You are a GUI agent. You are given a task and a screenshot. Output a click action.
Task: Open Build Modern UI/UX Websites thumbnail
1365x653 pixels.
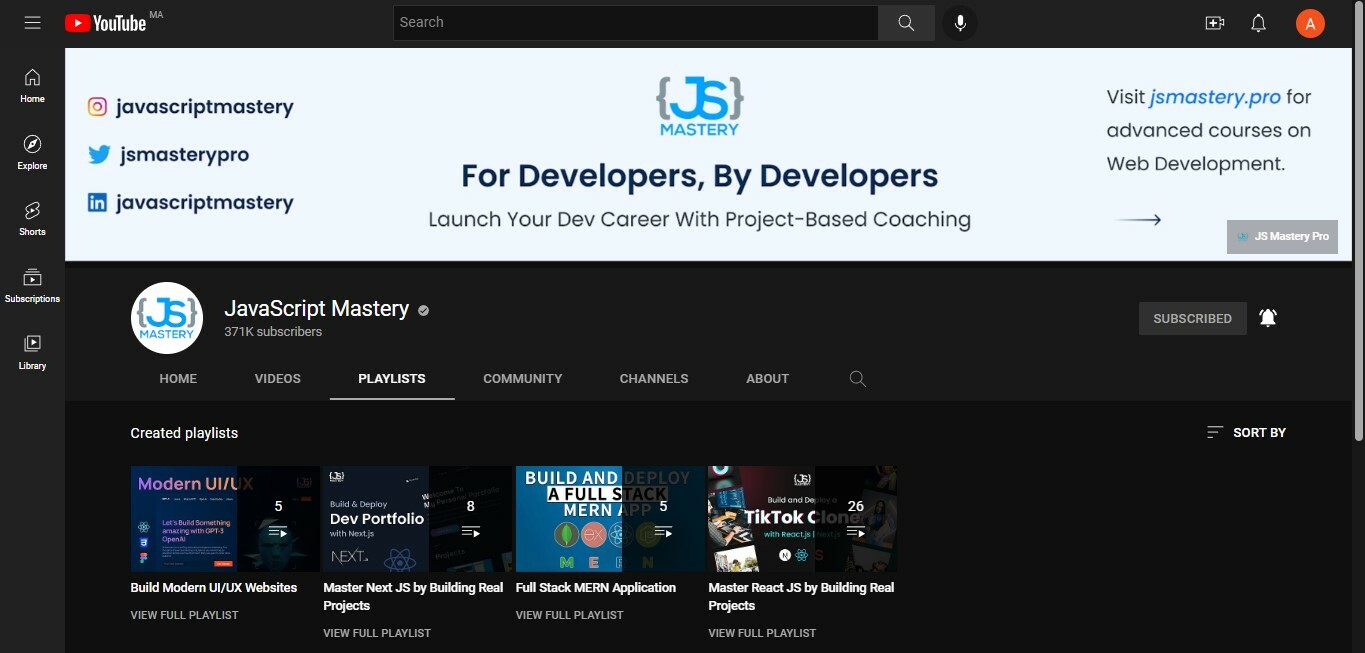click(x=225, y=519)
